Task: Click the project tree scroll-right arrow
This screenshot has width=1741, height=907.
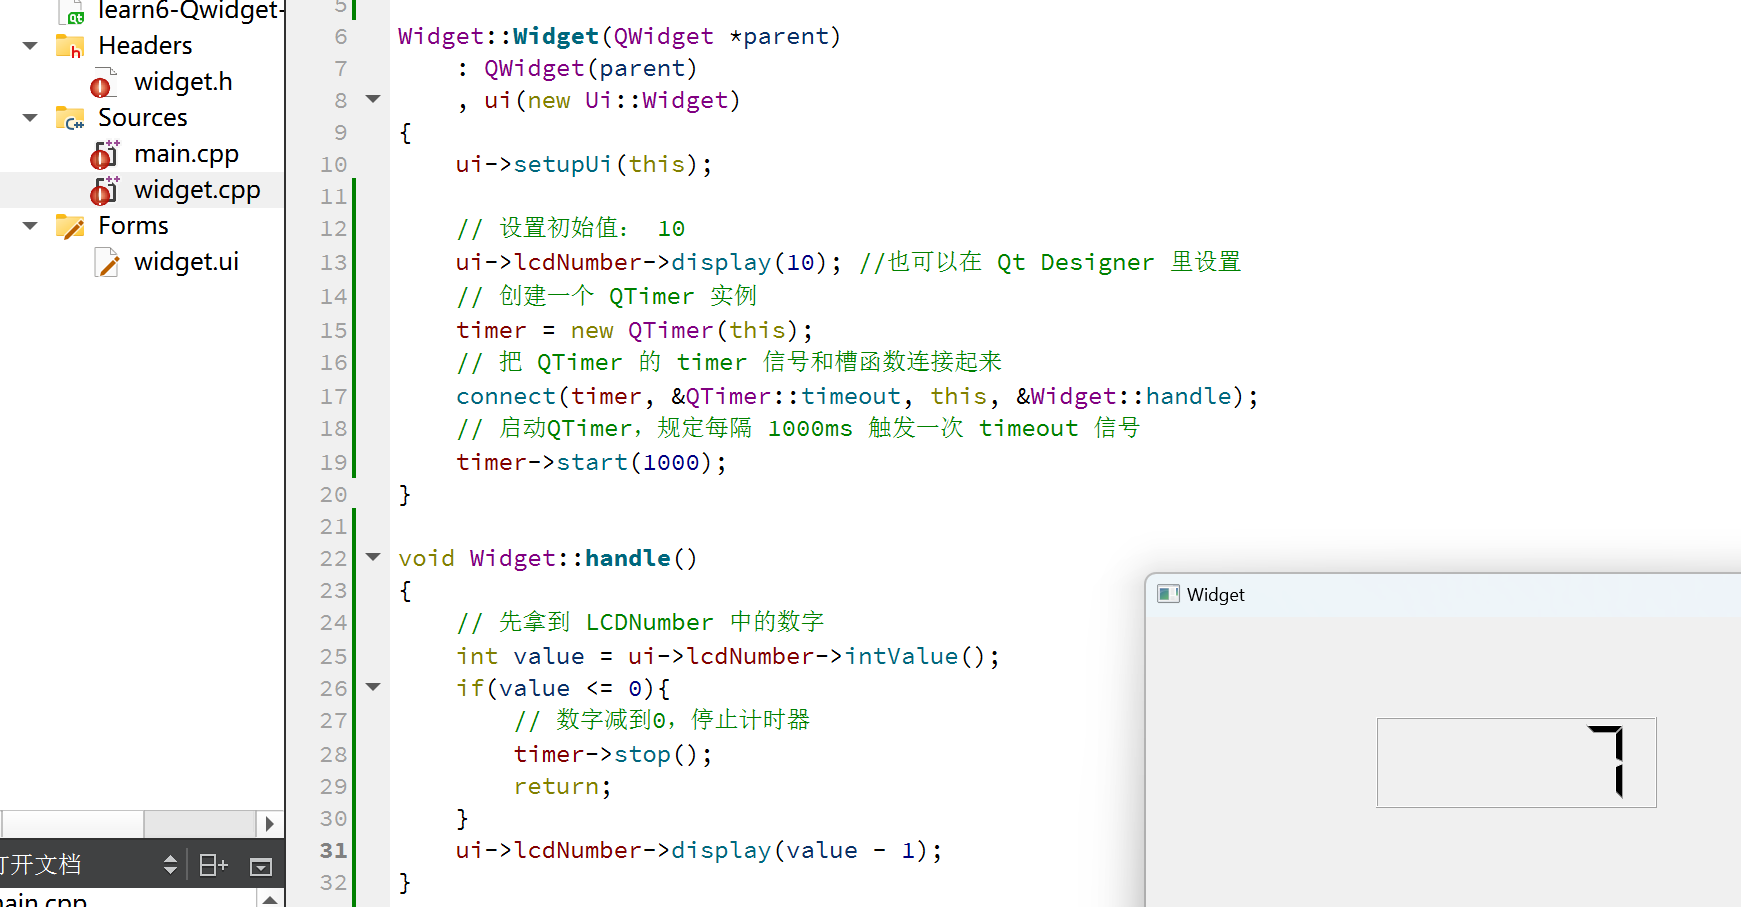Action: tap(269, 824)
